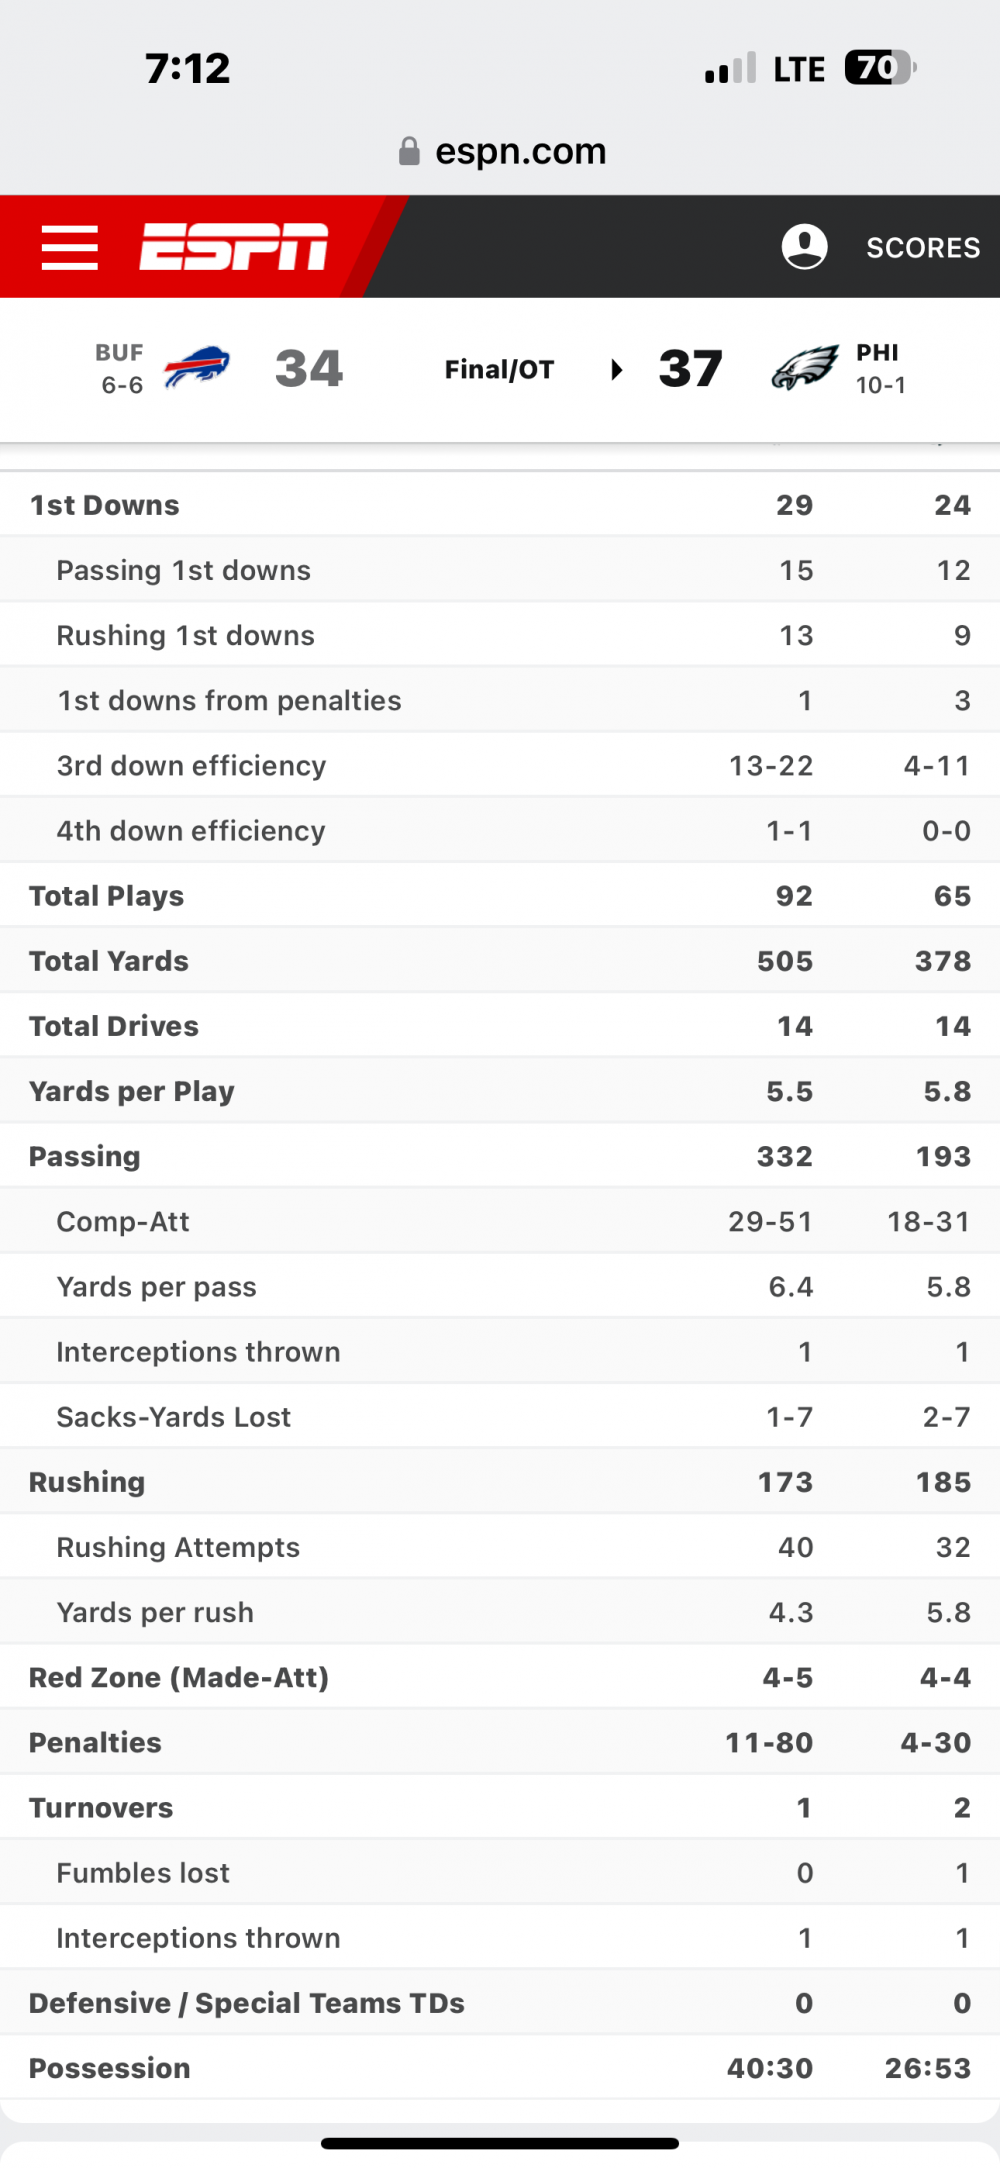Tap the winner arrow beside score 37
Image resolution: width=1000 pixels, height=2168 pixels.
(617, 370)
